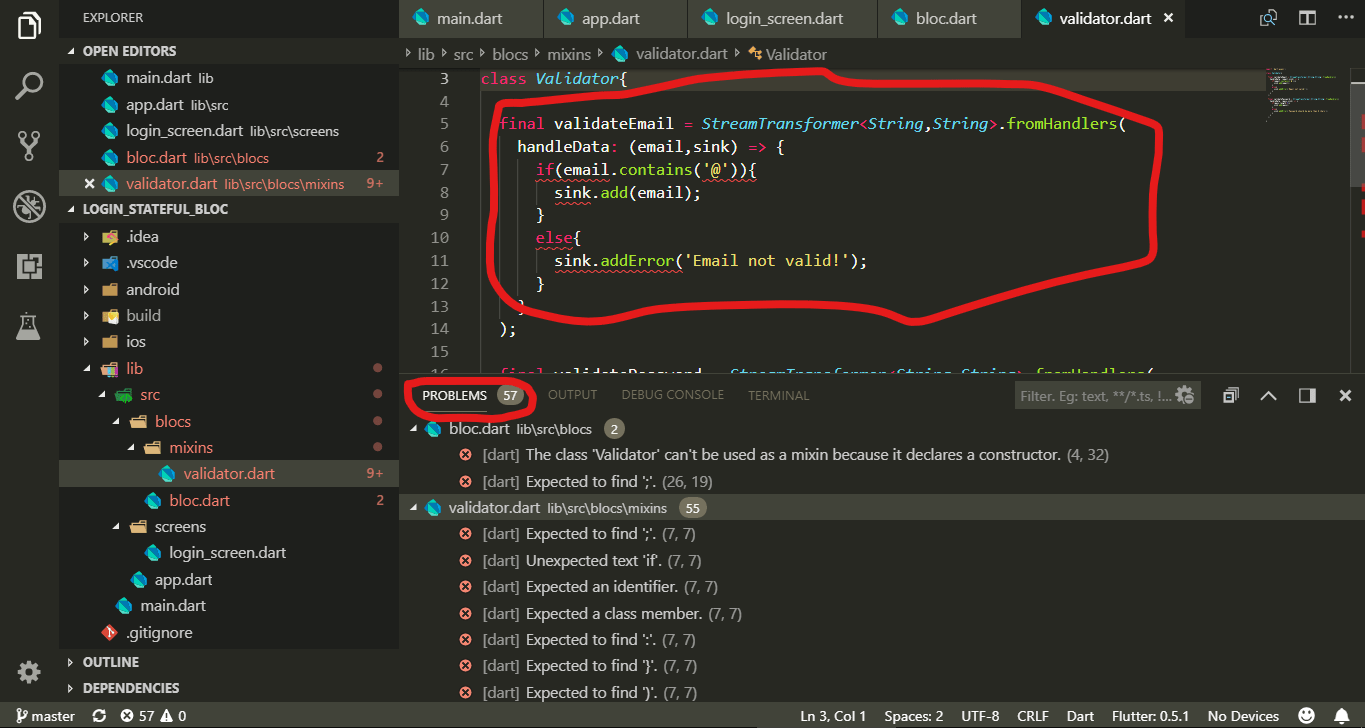This screenshot has height=728, width=1365.
Task: Open the Source Control view
Action: (x=29, y=146)
